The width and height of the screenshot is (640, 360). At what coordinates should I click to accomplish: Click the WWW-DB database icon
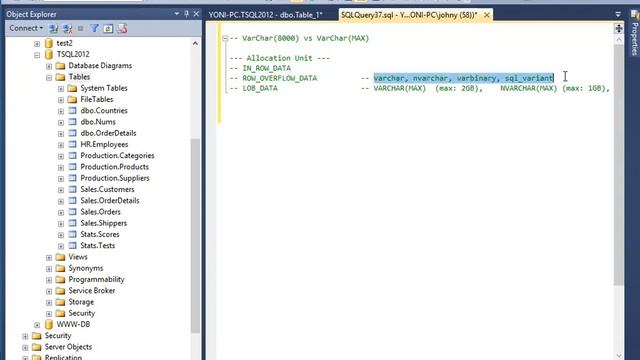[x=49, y=324]
